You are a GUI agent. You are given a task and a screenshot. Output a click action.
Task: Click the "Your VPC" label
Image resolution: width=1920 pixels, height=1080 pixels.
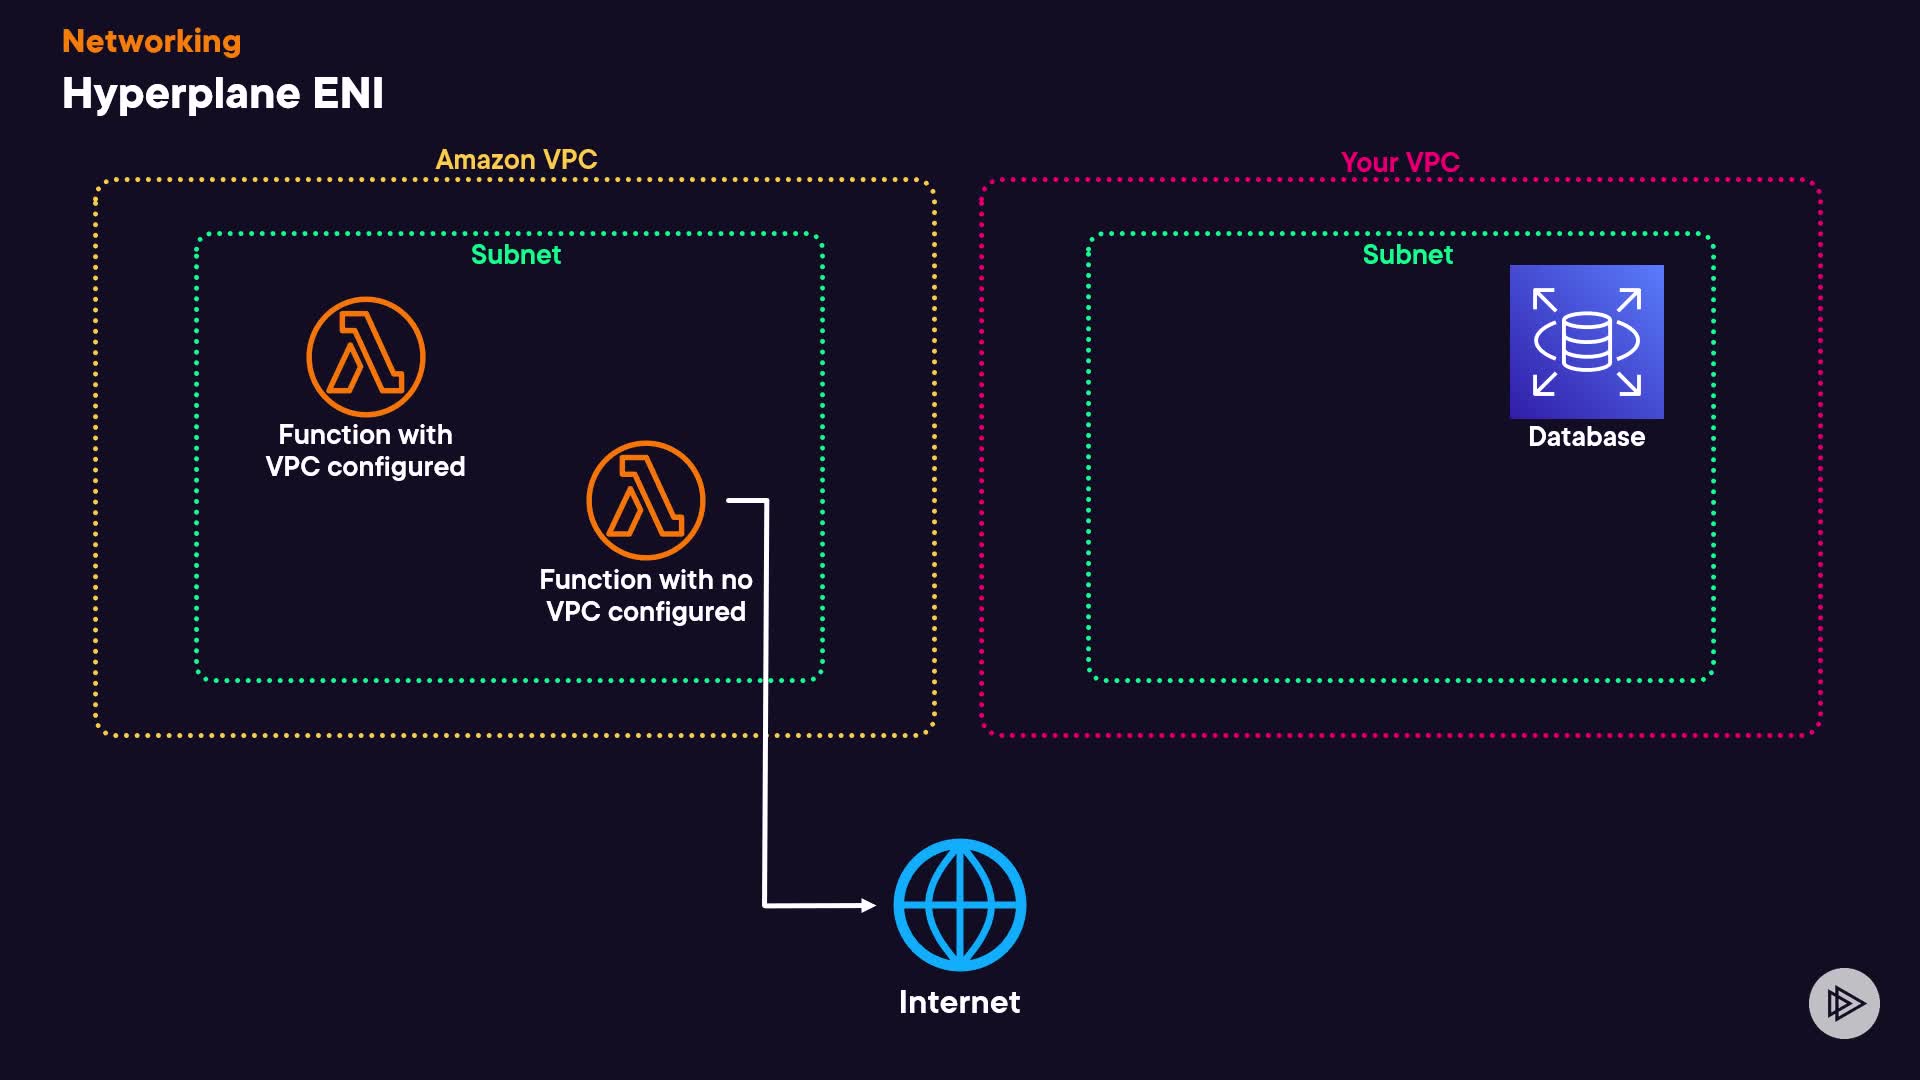point(1400,162)
